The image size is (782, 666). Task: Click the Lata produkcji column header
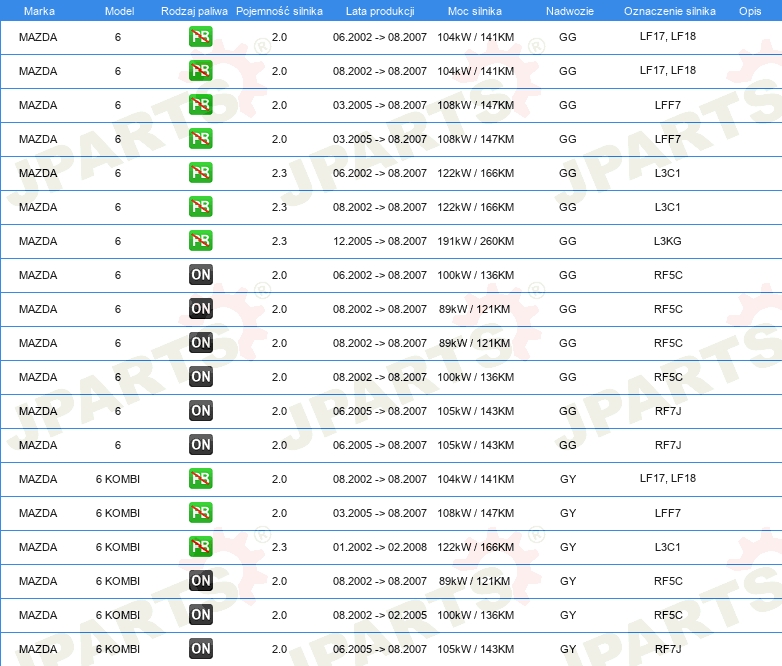coord(379,10)
